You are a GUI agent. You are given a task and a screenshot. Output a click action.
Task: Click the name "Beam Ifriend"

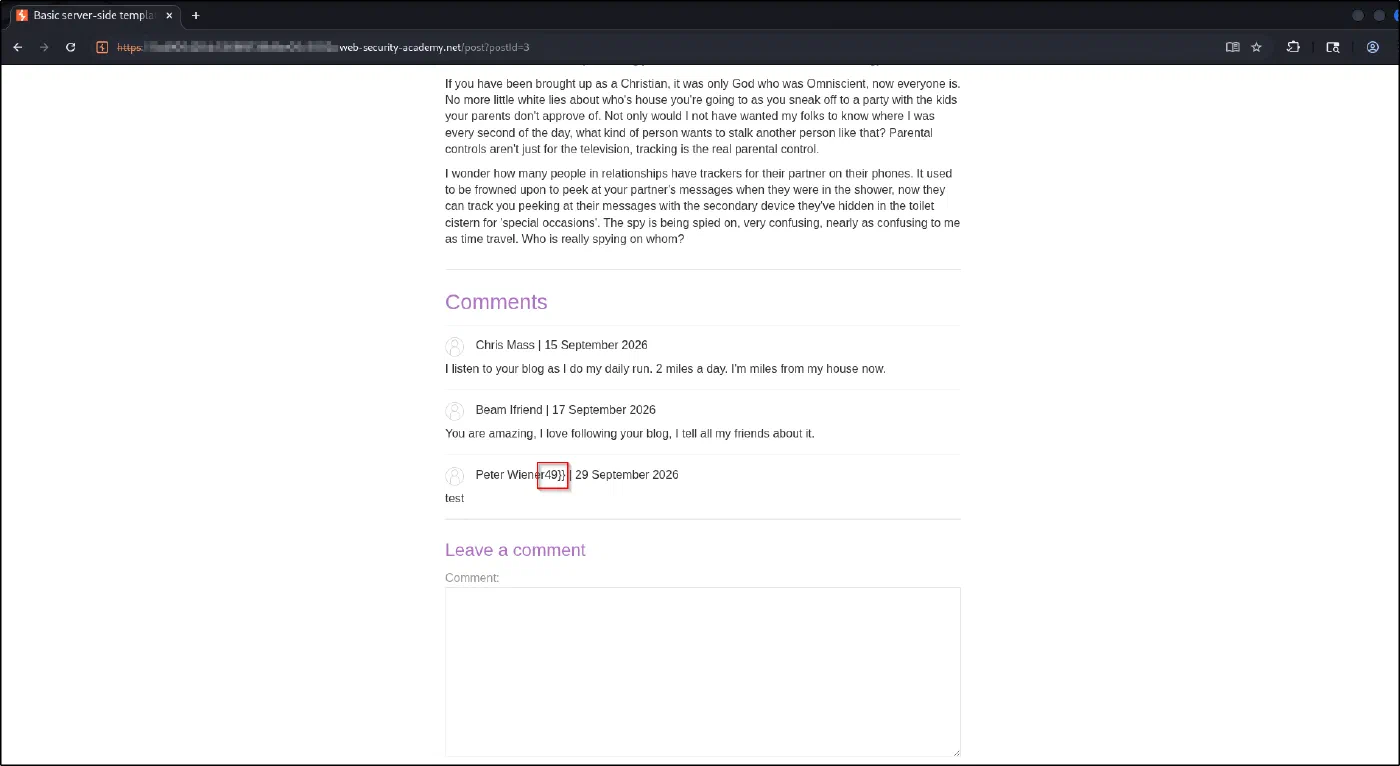[509, 410]
